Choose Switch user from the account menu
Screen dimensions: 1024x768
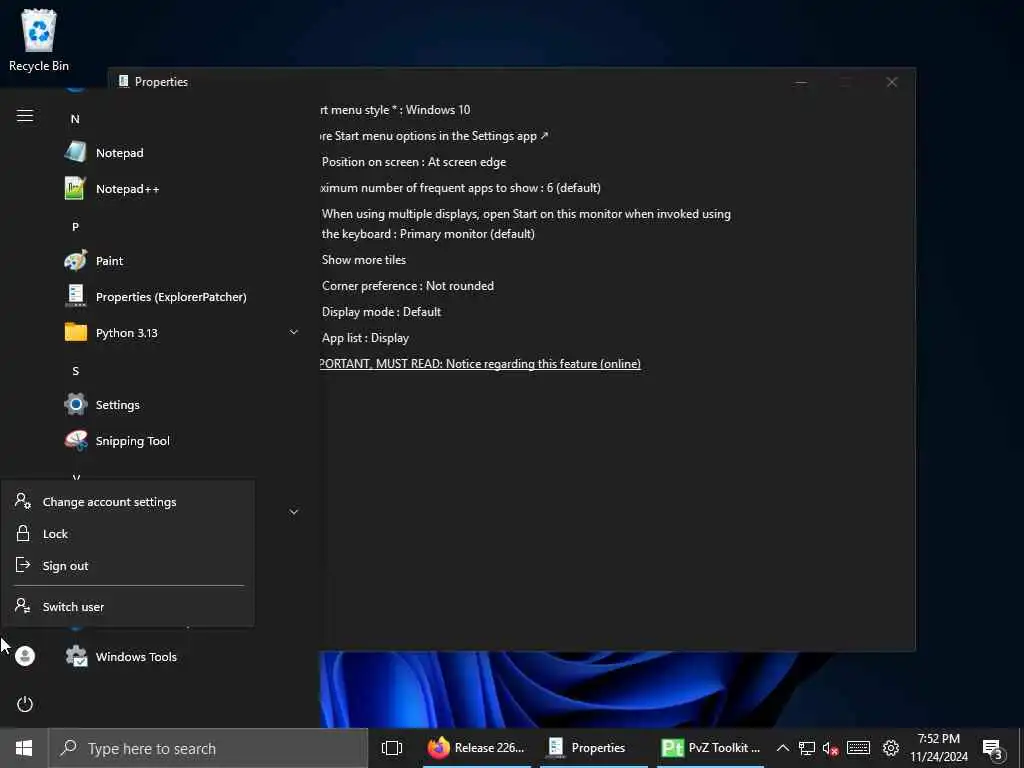[128, 607]
